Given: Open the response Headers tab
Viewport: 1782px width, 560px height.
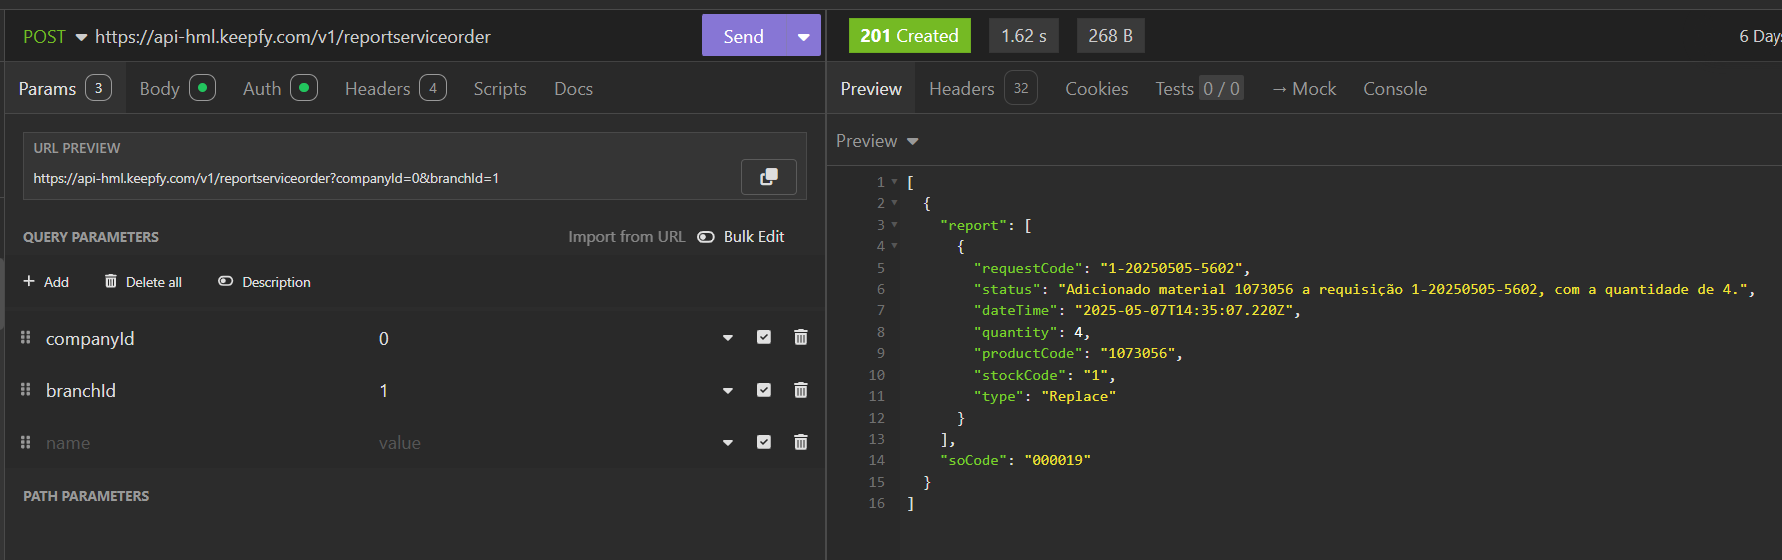Looking at the screenshot, I should coord(961,89).
